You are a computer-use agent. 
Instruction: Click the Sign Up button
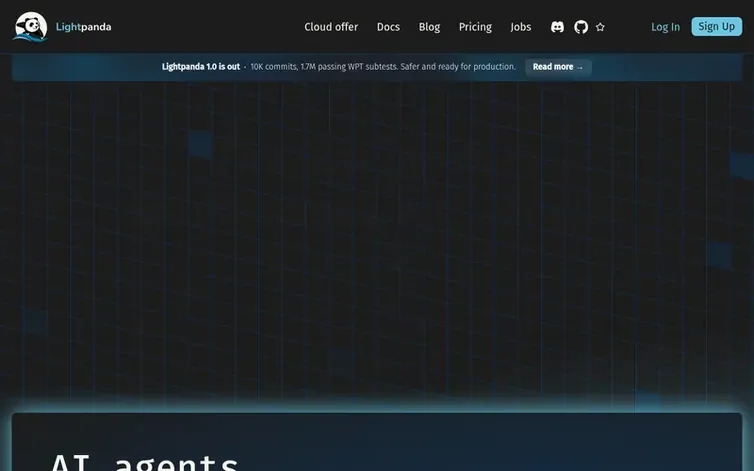click(x=716, y=26)
